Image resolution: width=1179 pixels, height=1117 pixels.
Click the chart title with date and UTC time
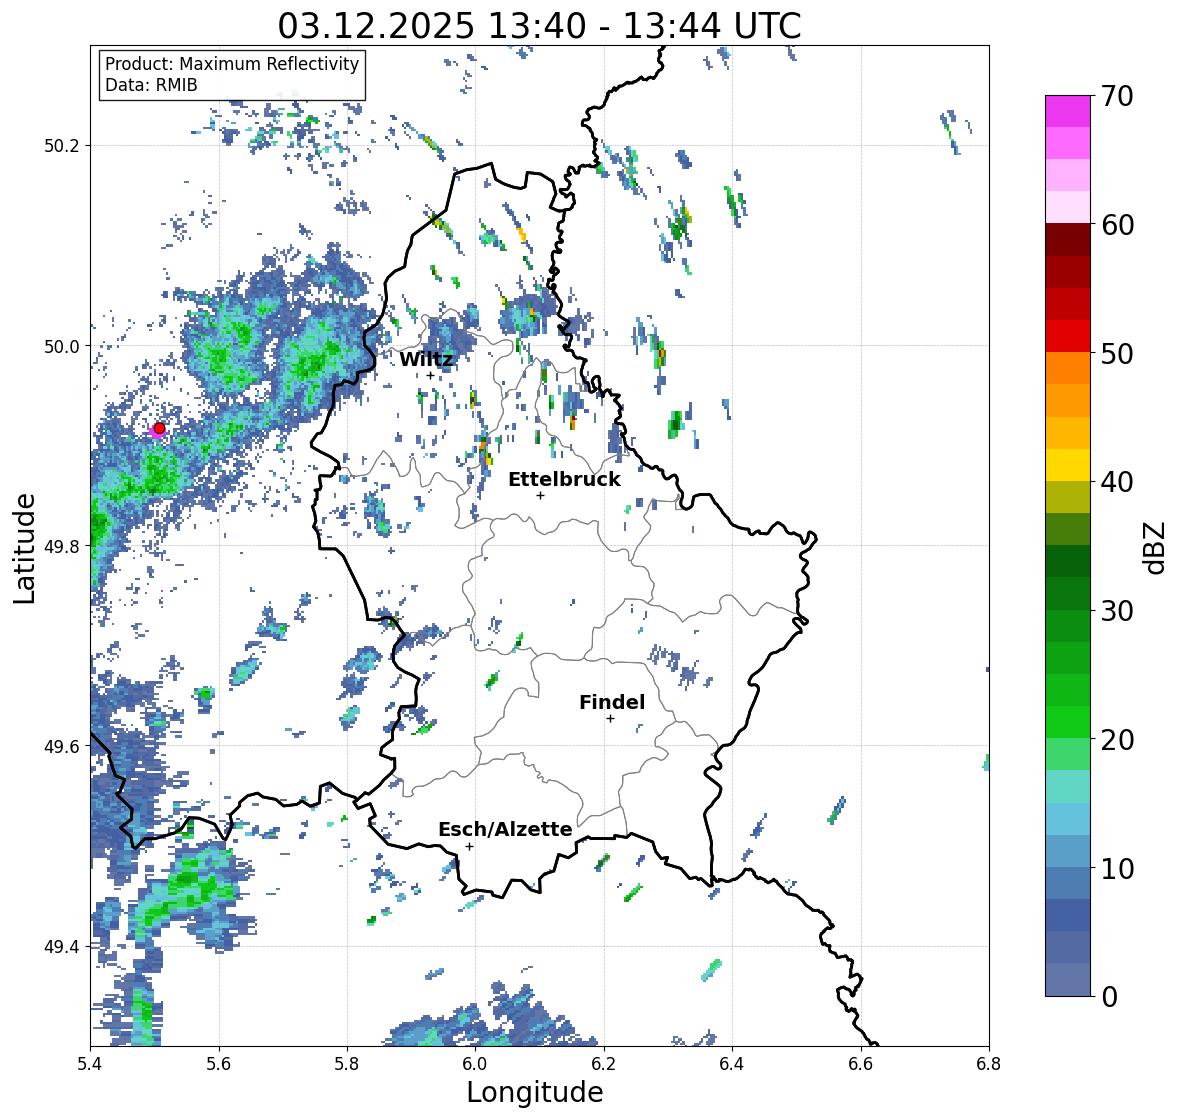(539, 26)
